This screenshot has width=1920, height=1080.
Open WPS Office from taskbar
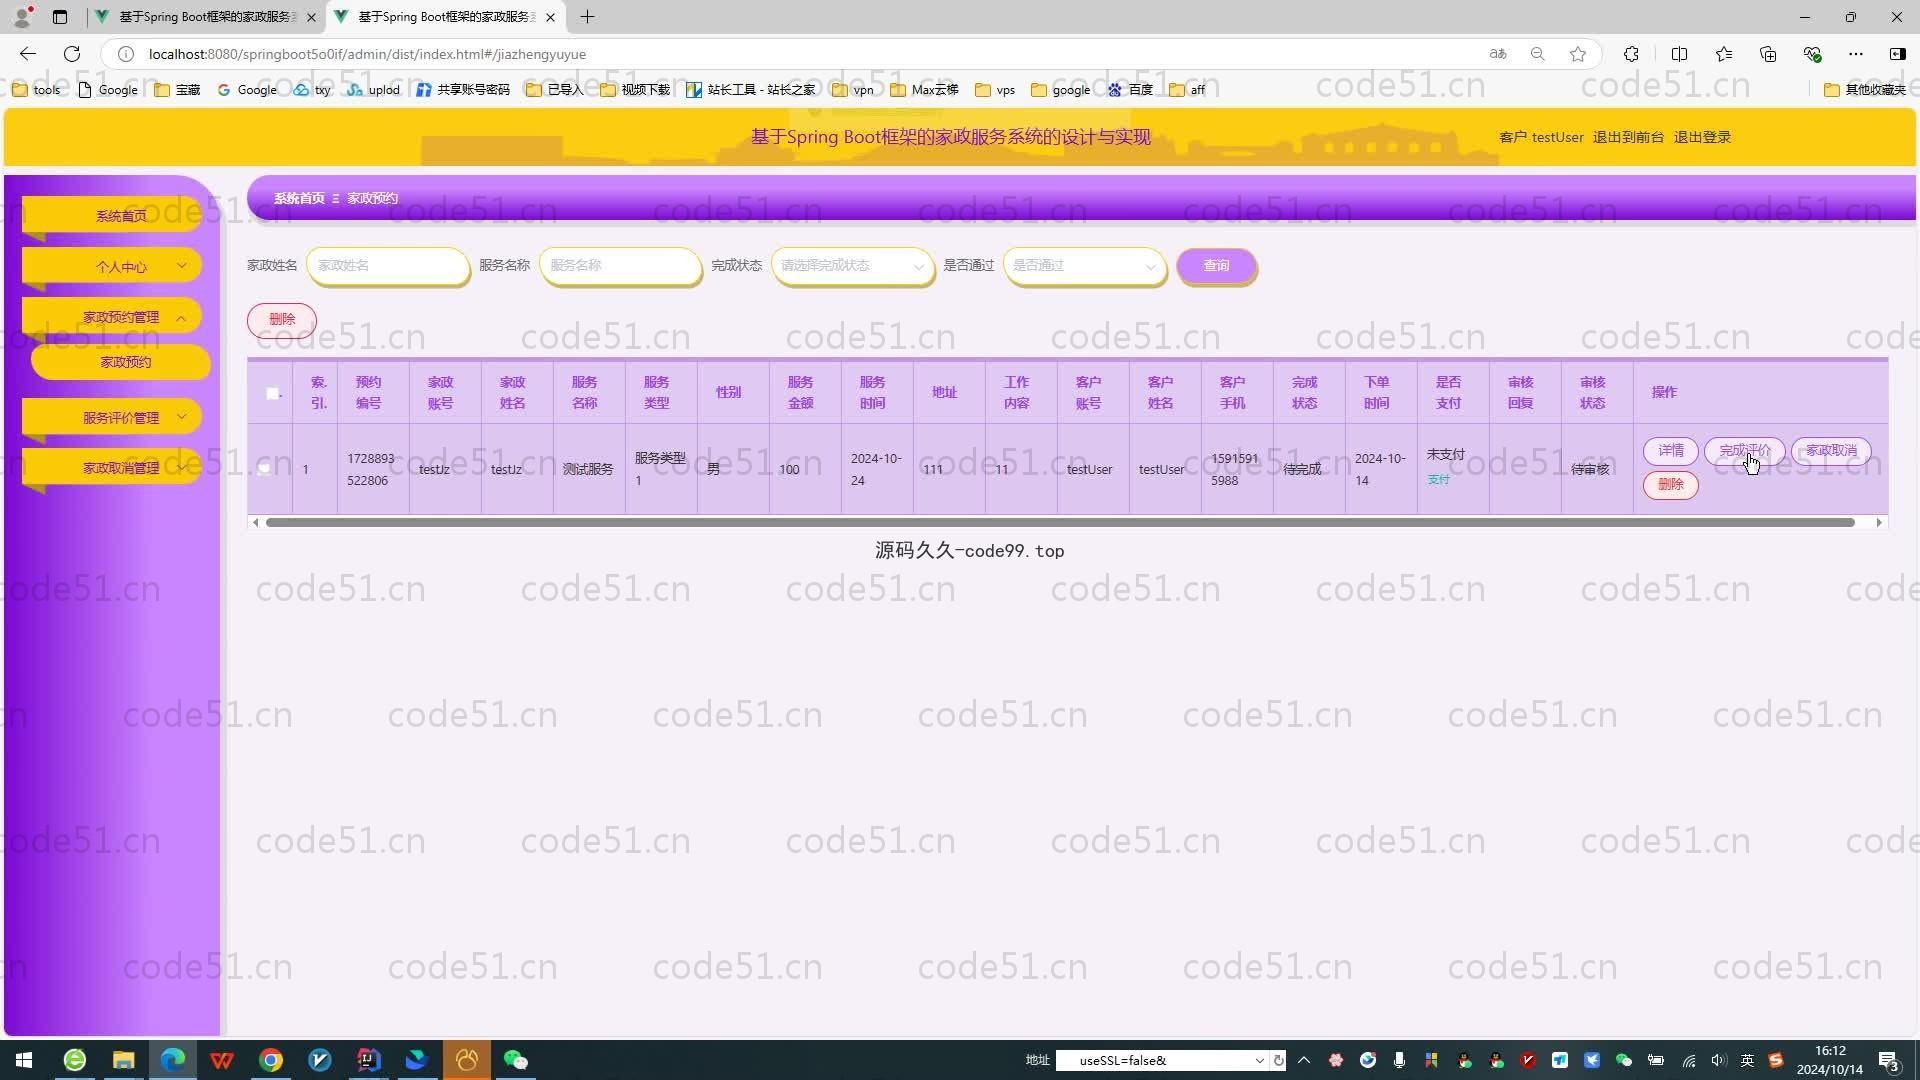point(222,1060)
